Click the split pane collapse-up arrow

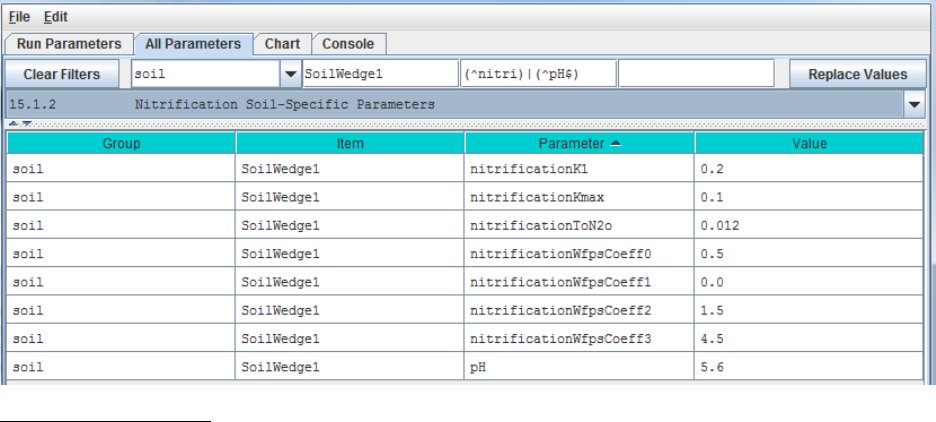tap(13, 123)
